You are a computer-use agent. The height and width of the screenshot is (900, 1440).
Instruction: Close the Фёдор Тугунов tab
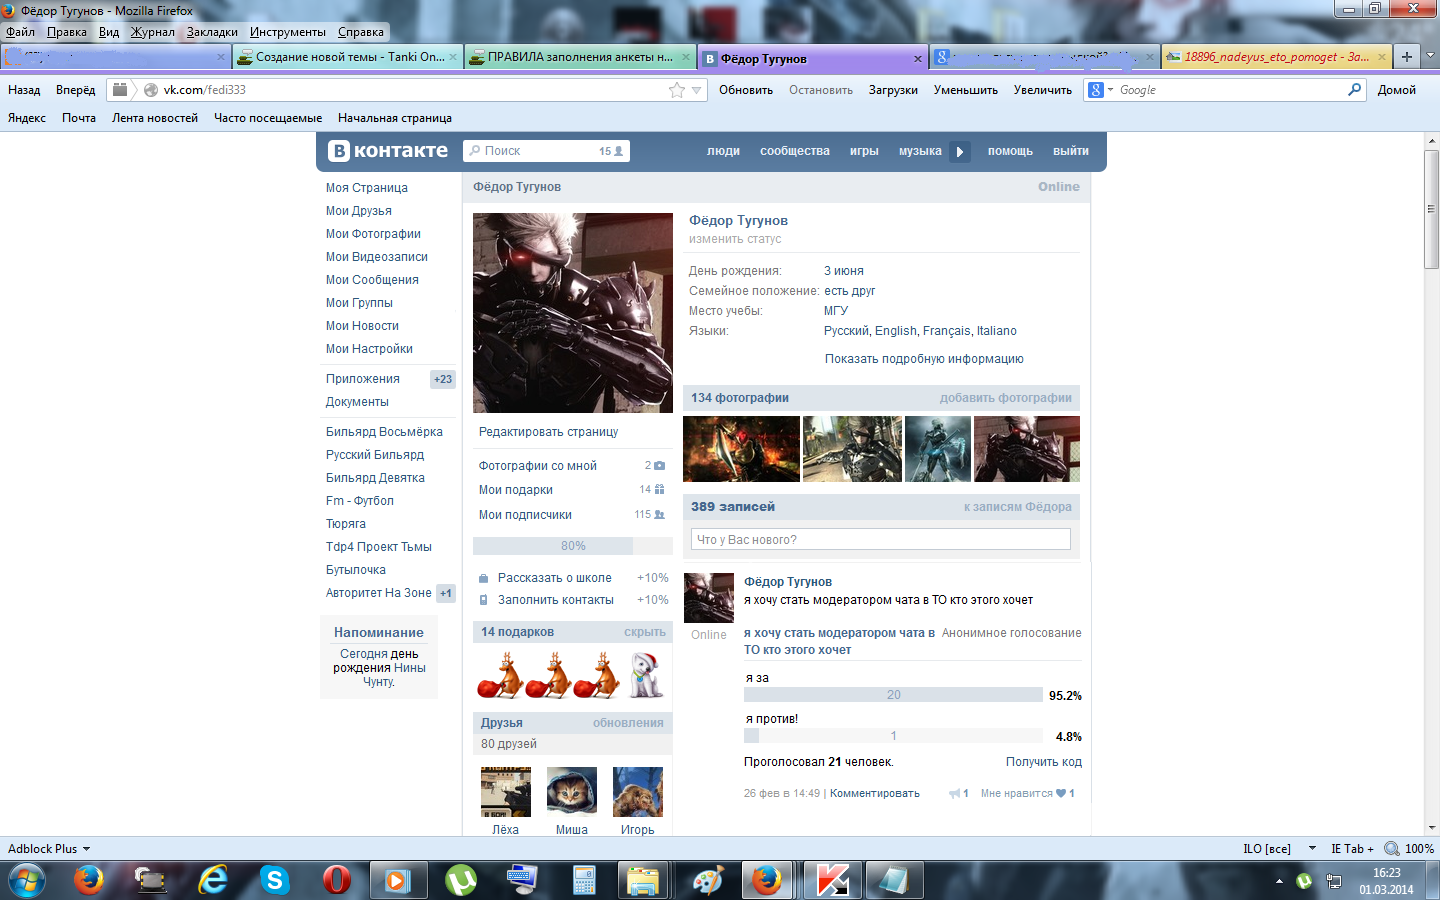(x=918, y=59)
